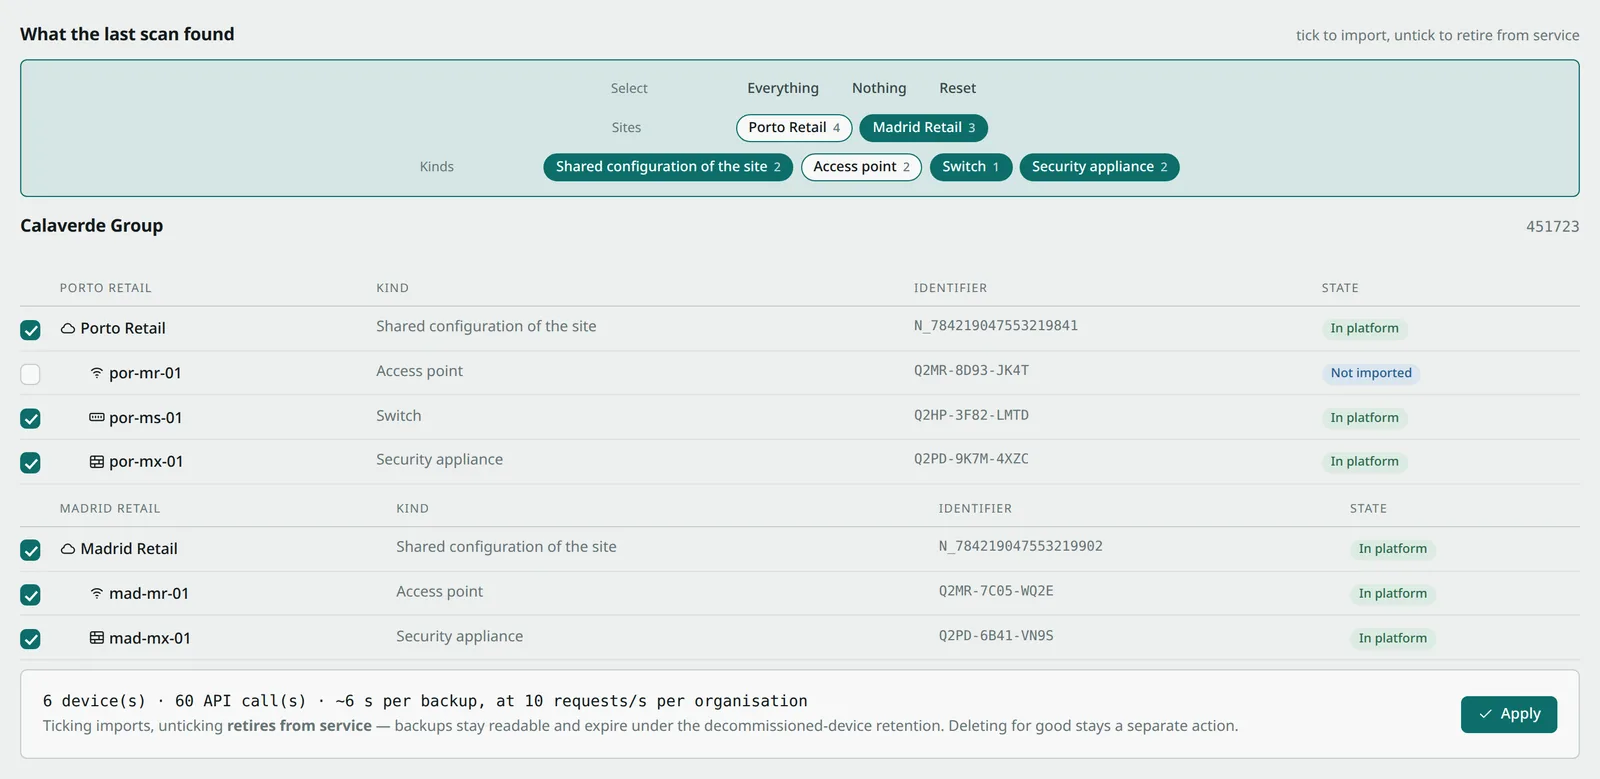Viewport: 1600px width, 779px height.
Task: Click the wifi icon next to mad-mr-01
Action: pyautogui.click(x=97, y=593)
